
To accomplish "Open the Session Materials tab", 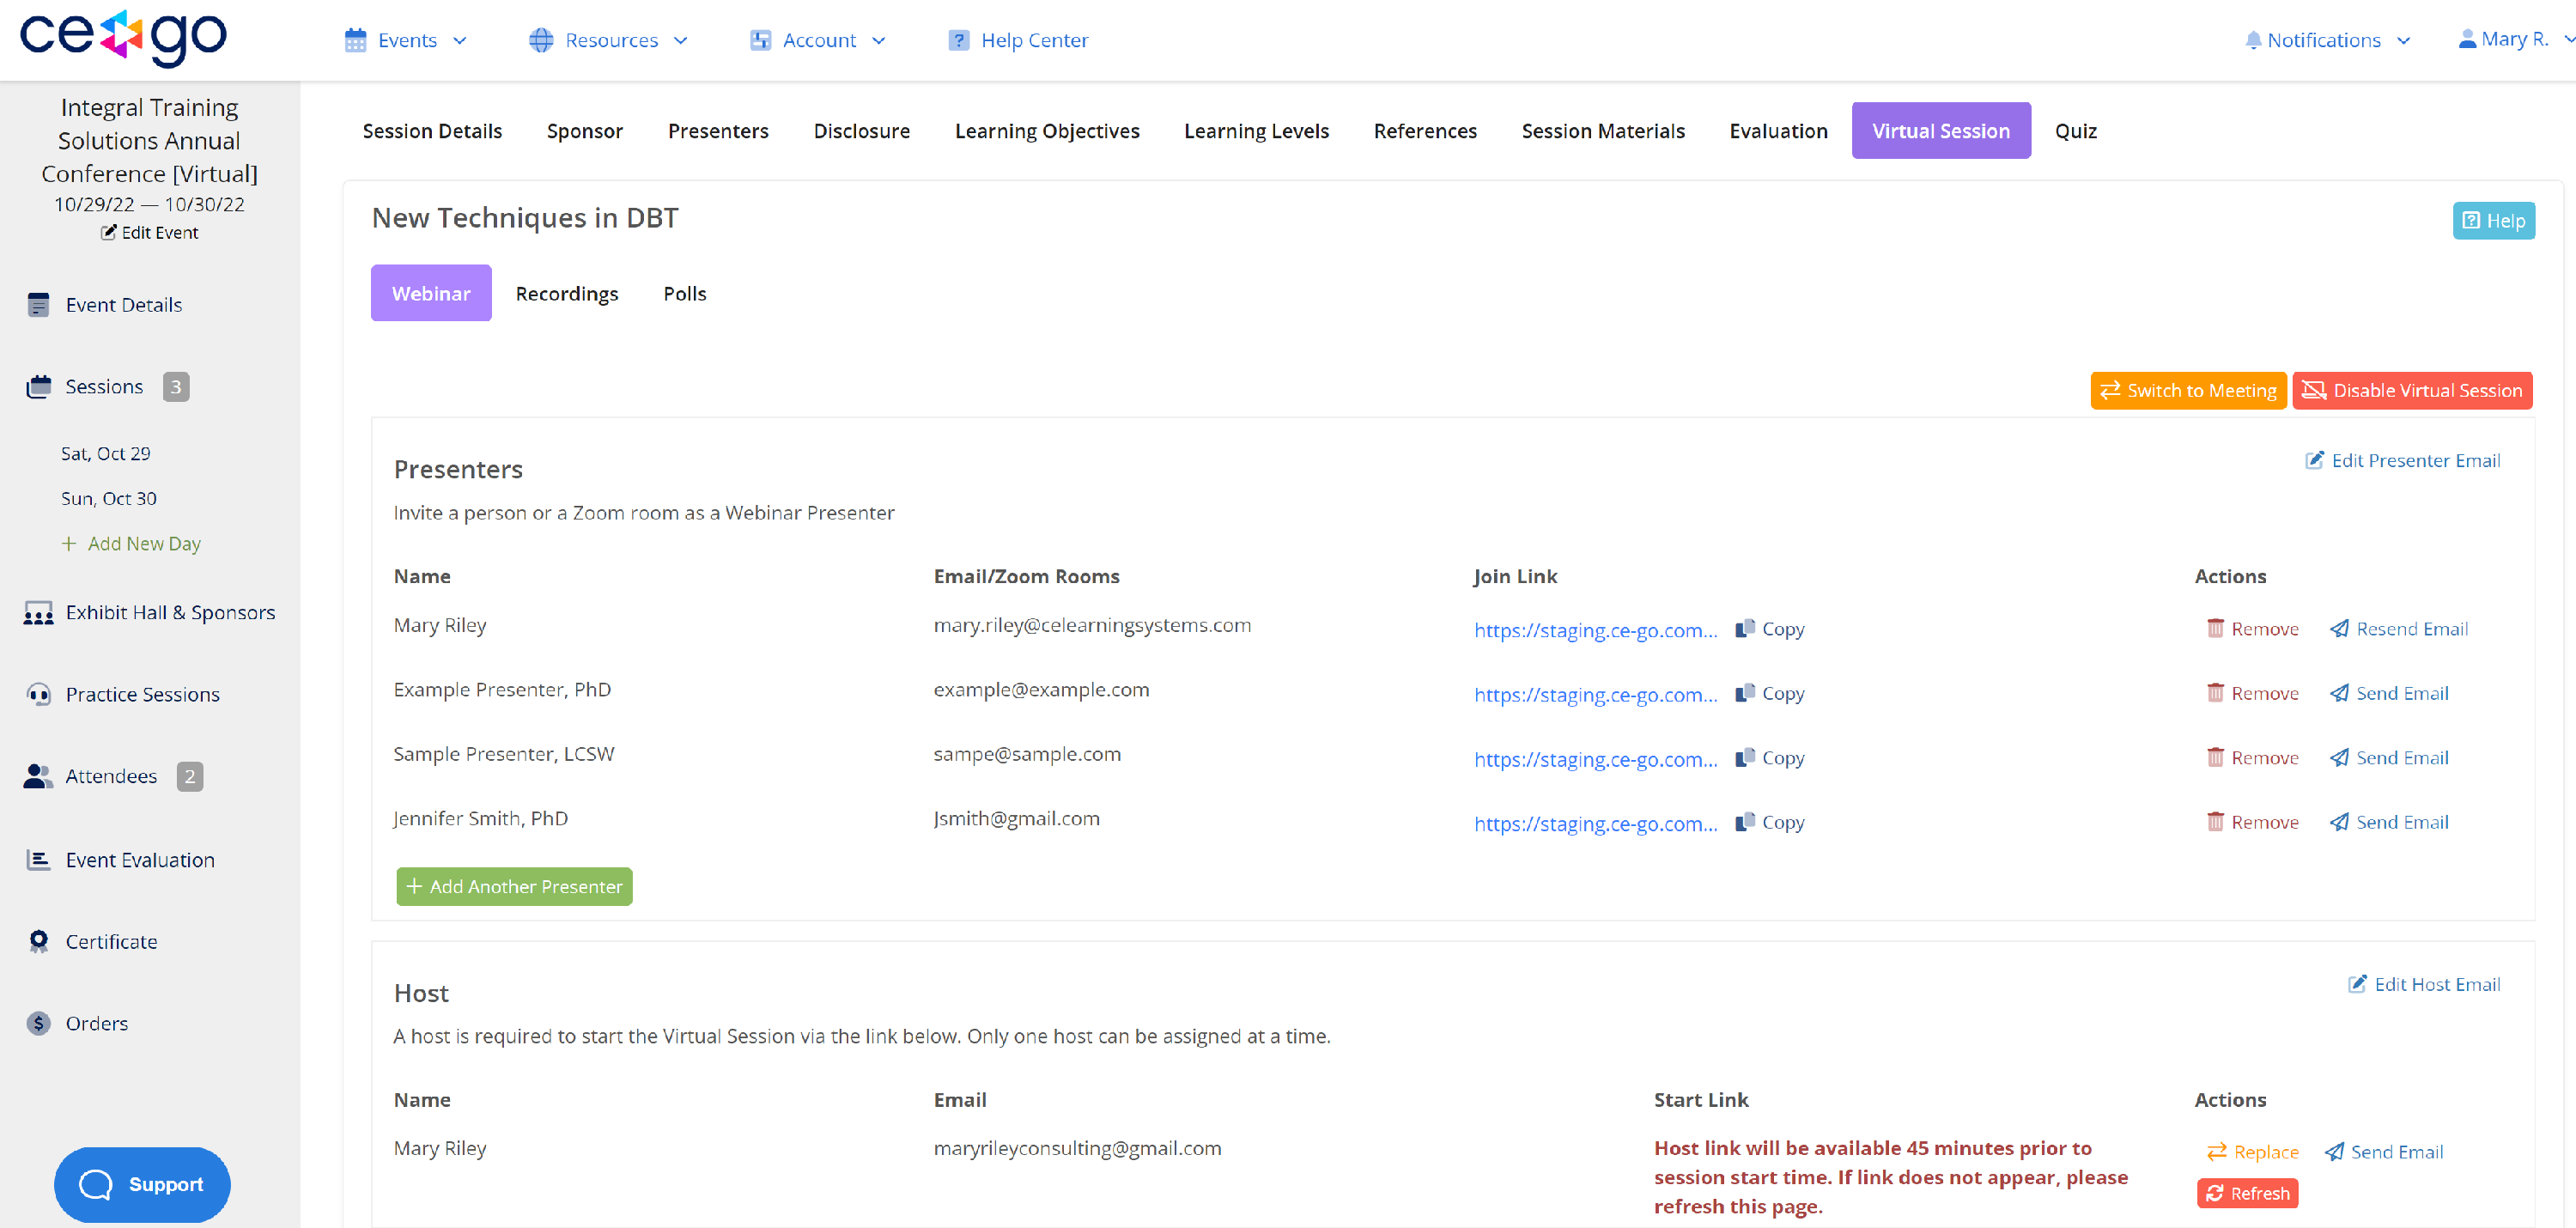I will point(1602,131).
